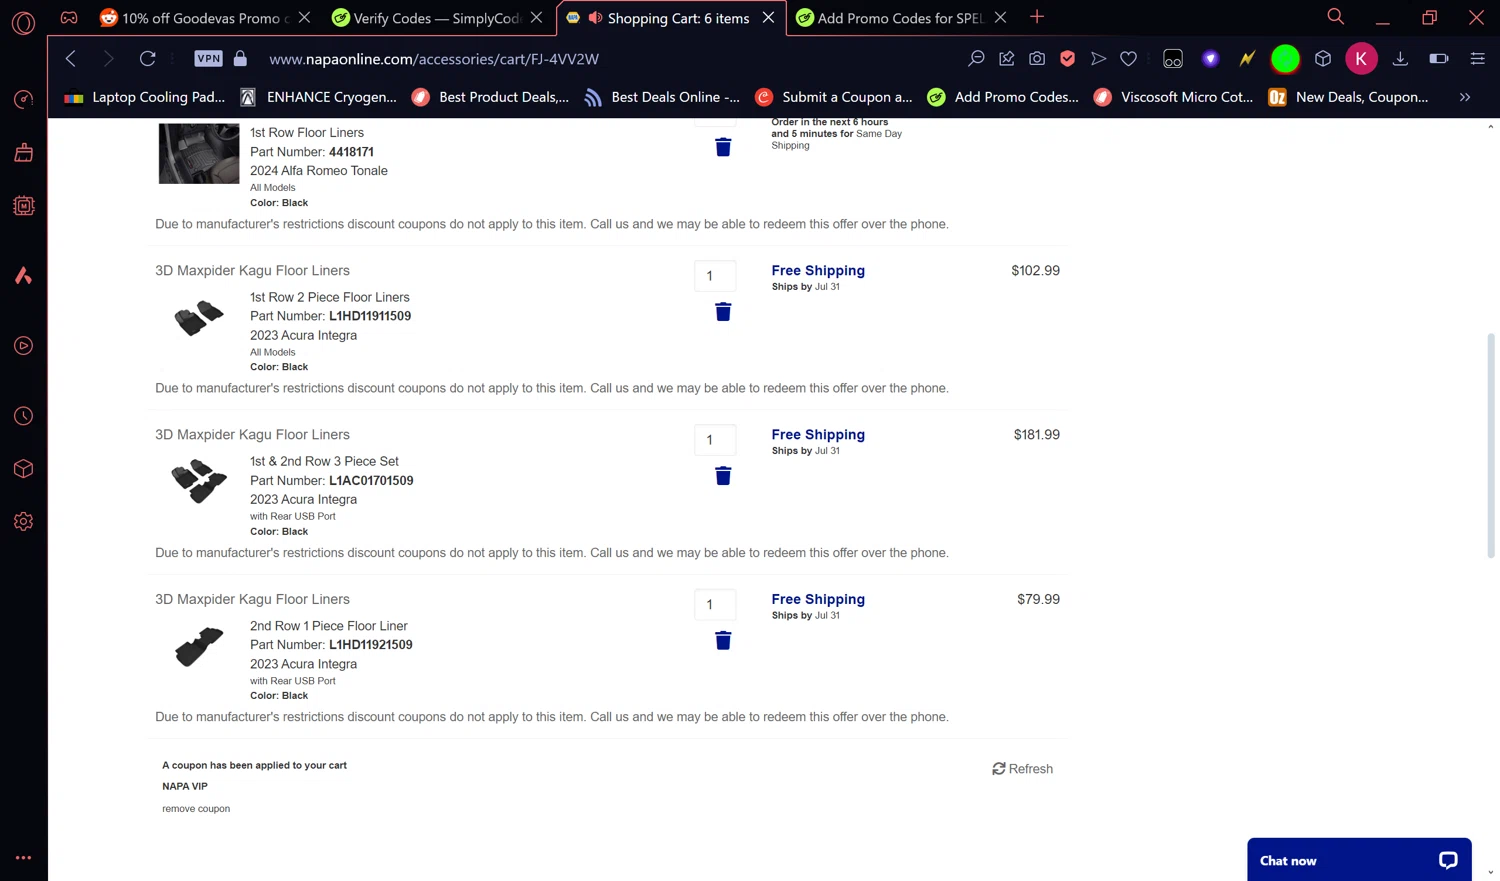Click the yellow lightning extension icon
Image resolution: width=1500 pixels, height=881 pixels.
(x=1247, y=59)
